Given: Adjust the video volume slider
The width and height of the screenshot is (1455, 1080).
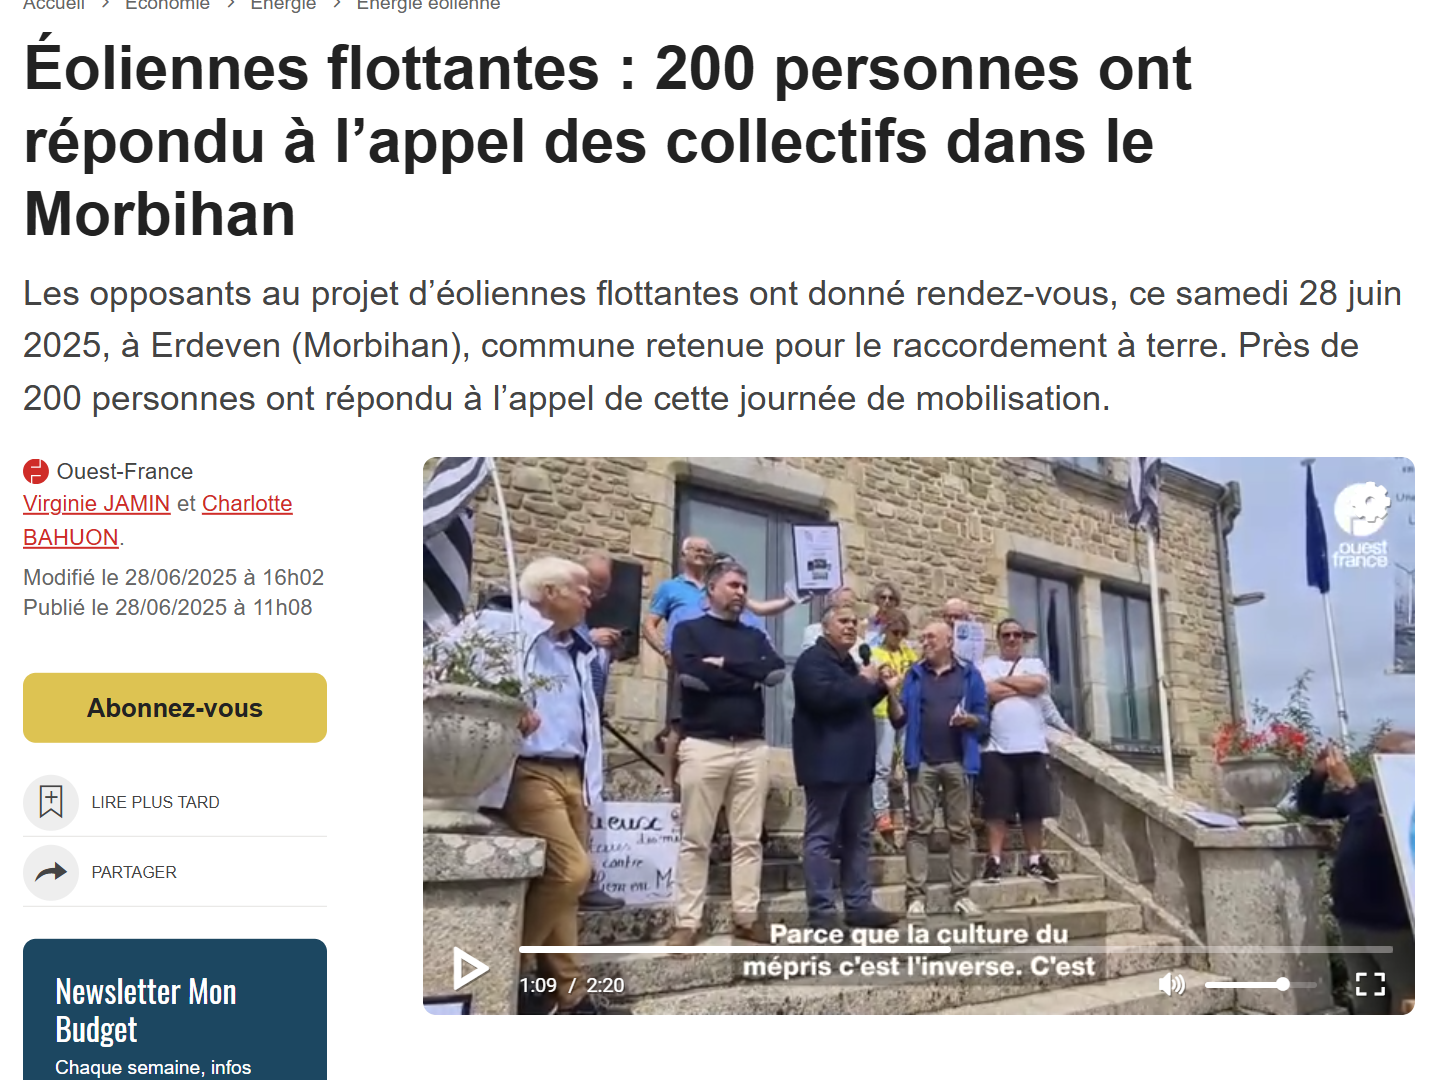Looking at the screenshot, I should [x=1261, y=985].
